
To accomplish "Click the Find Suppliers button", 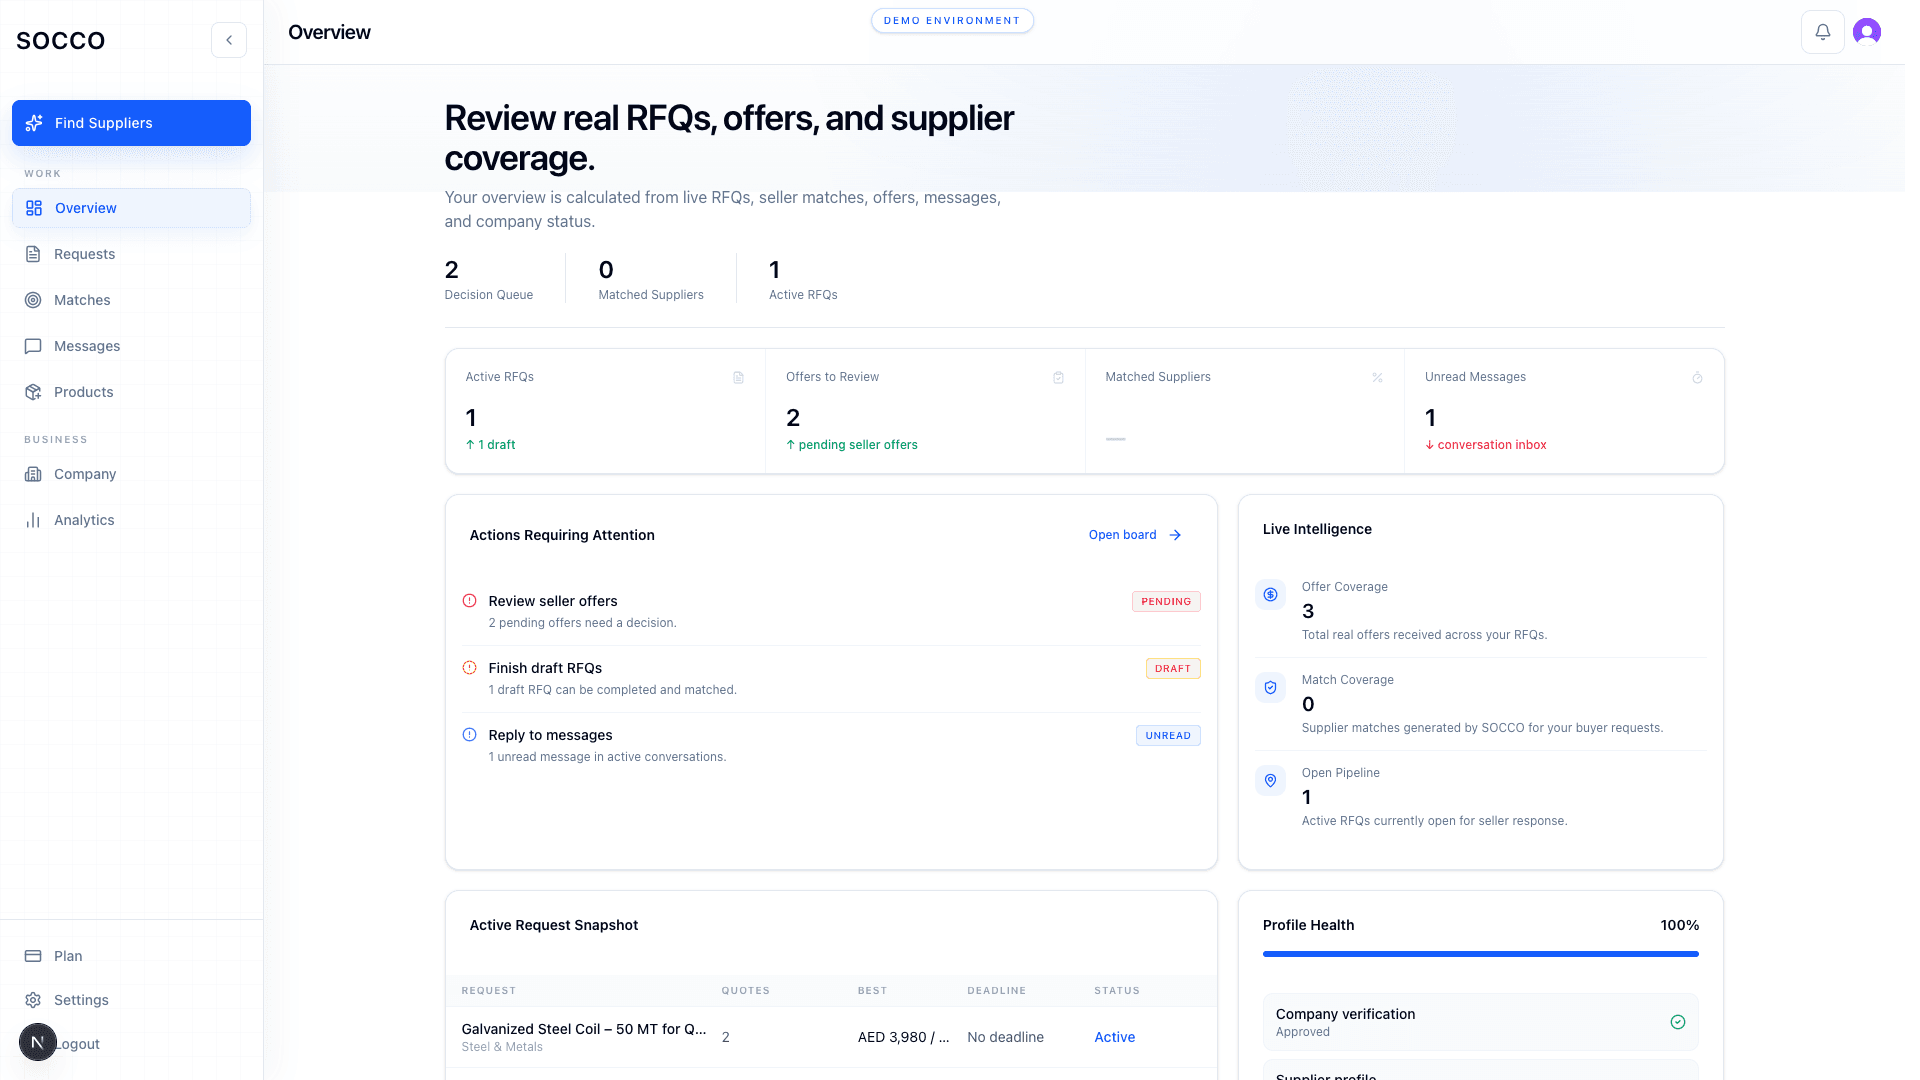I will [x=131, y=123].
